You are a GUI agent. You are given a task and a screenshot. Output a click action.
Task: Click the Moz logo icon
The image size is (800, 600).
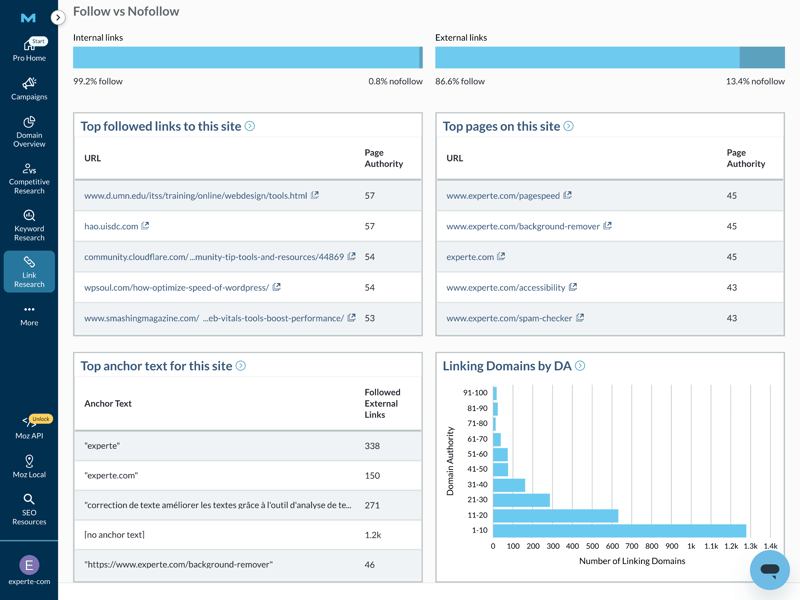28,17
